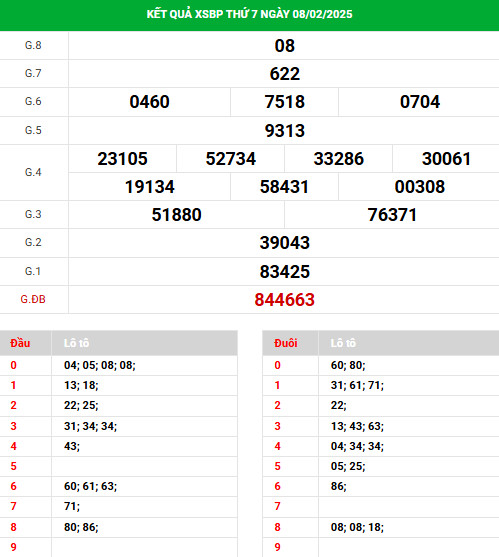Click the G.ĐB row label
The height and width of the screenshot is (557, 499).
click(33, 299)
